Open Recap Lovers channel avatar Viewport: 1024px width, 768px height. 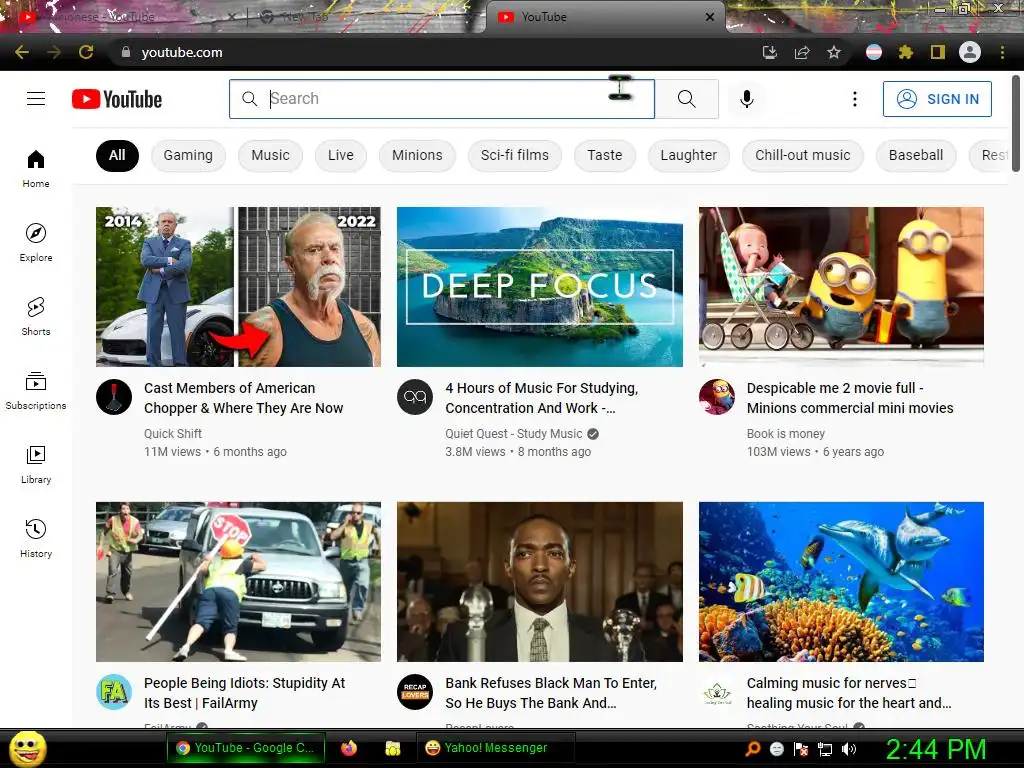point(415,692)
